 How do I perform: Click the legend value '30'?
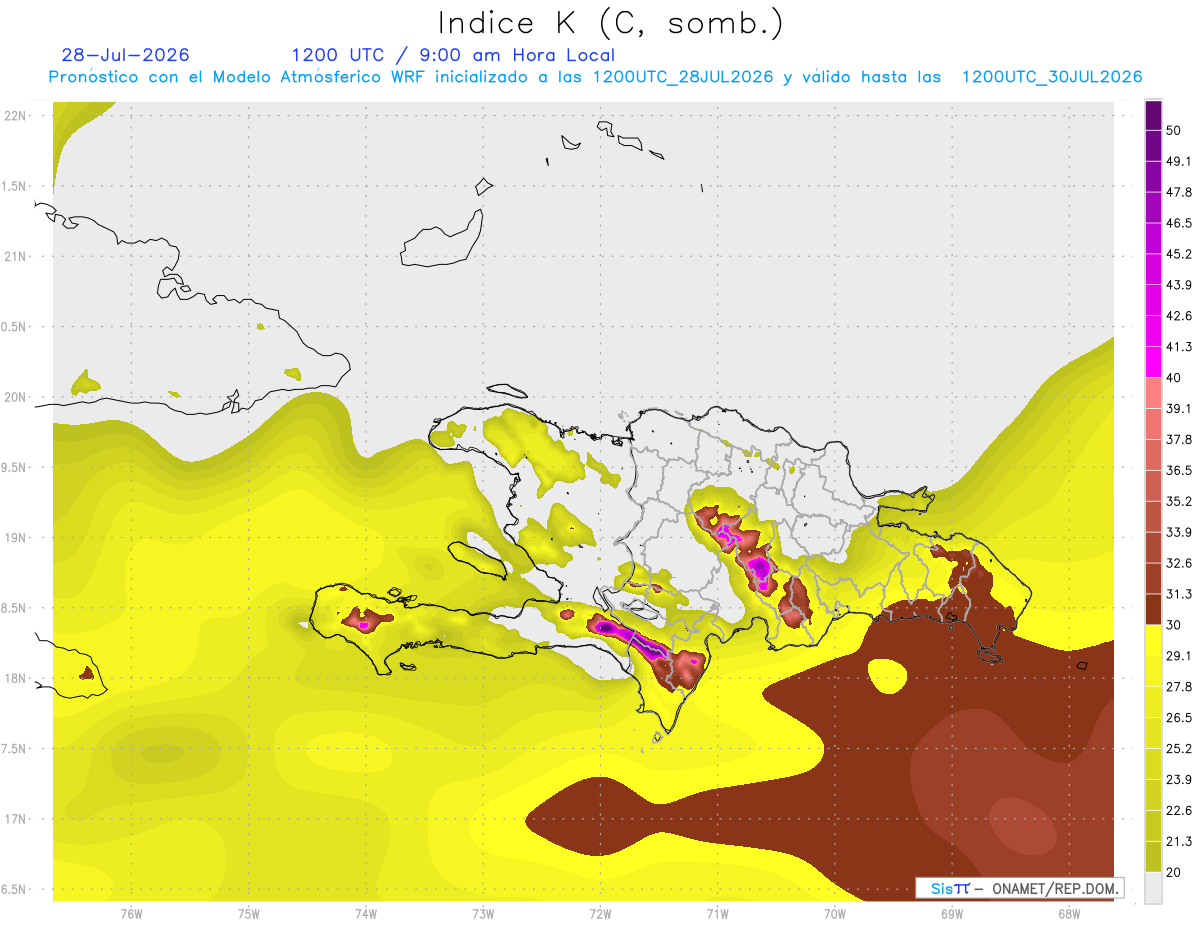pyautogui.click(x=1174, y=625)
